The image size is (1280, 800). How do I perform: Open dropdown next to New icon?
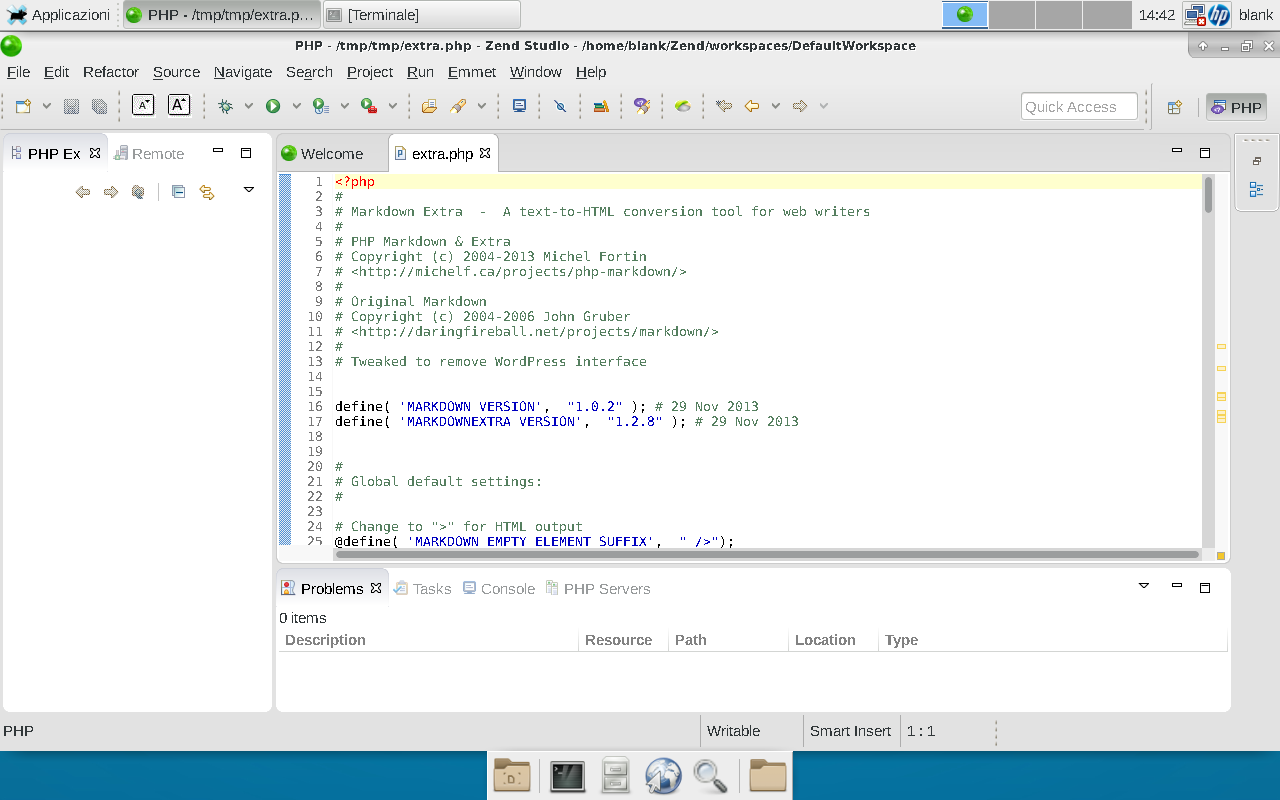click(x=46, y=106)
